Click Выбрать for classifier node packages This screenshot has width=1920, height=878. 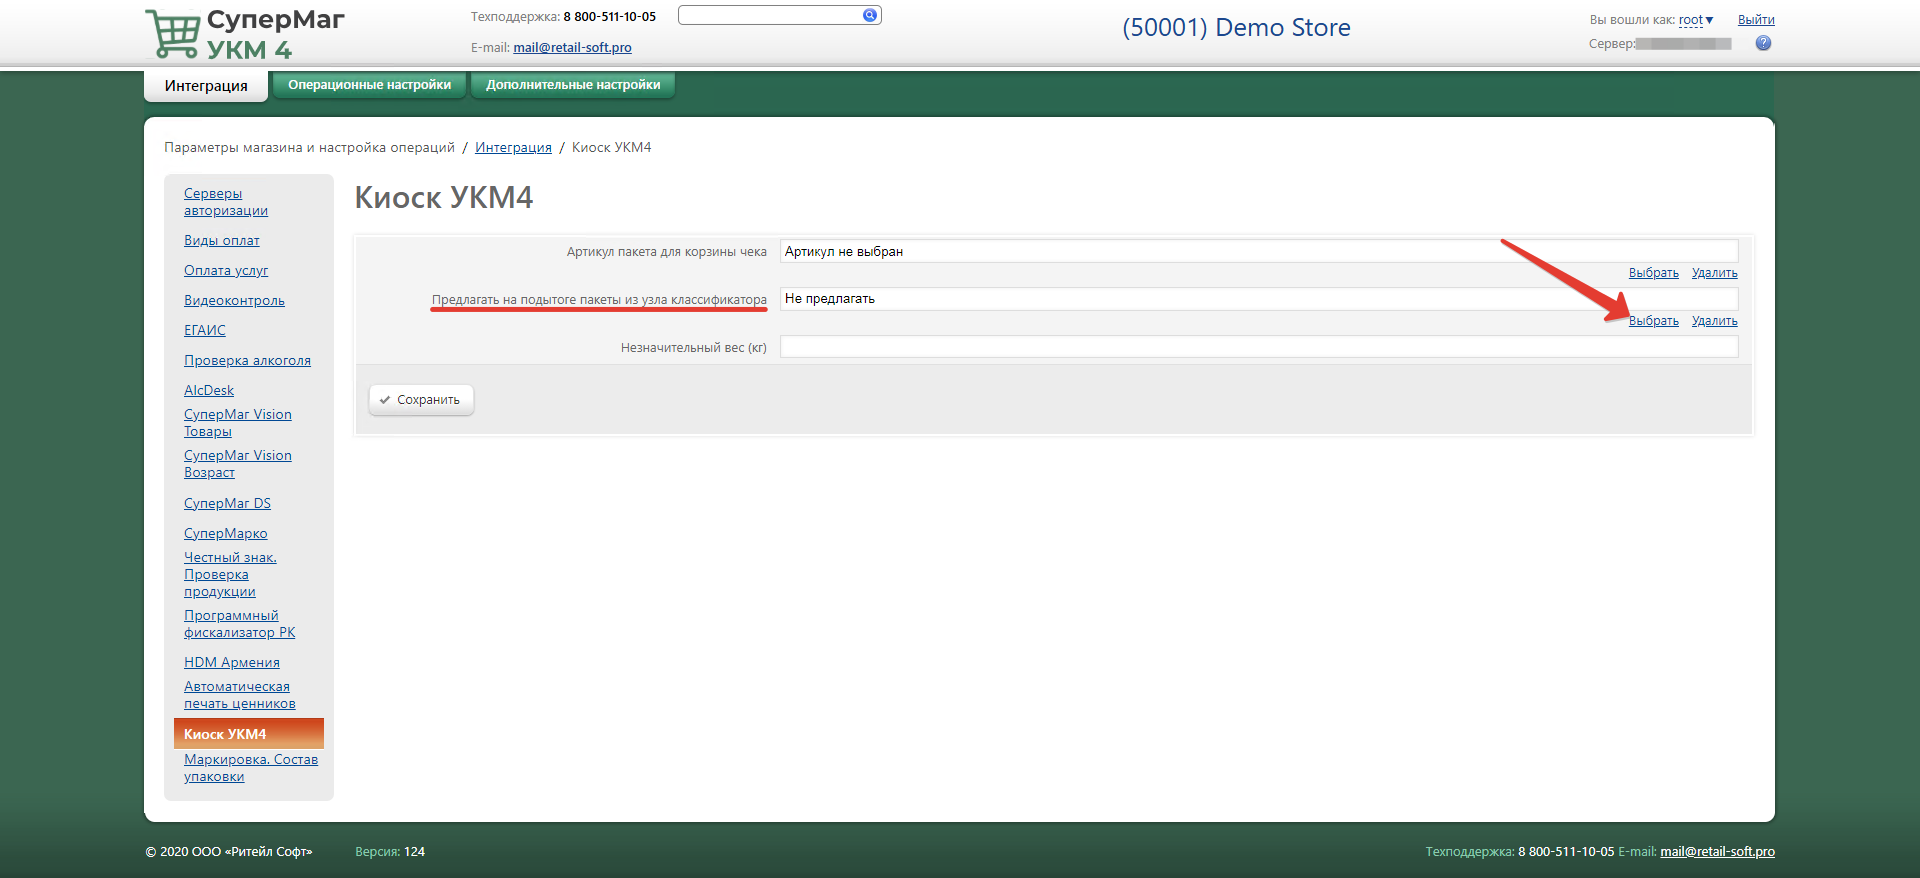pos(1653,321)
